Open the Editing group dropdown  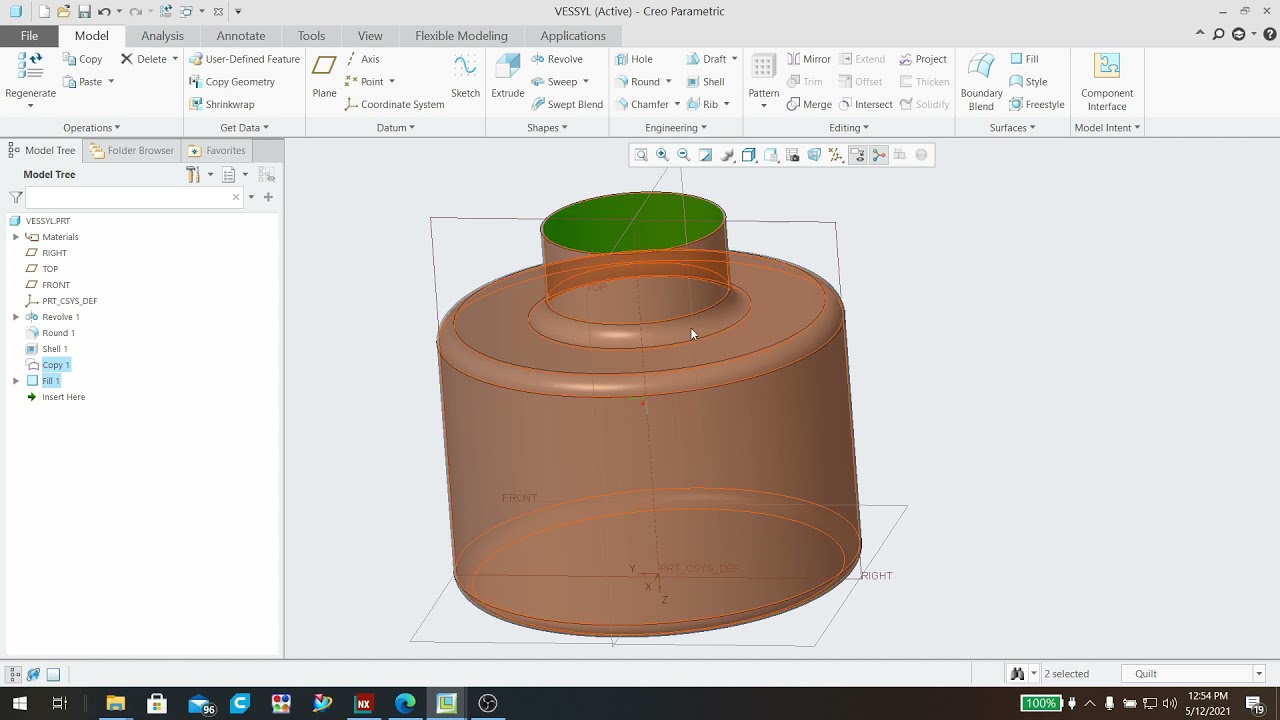(849, 128)
